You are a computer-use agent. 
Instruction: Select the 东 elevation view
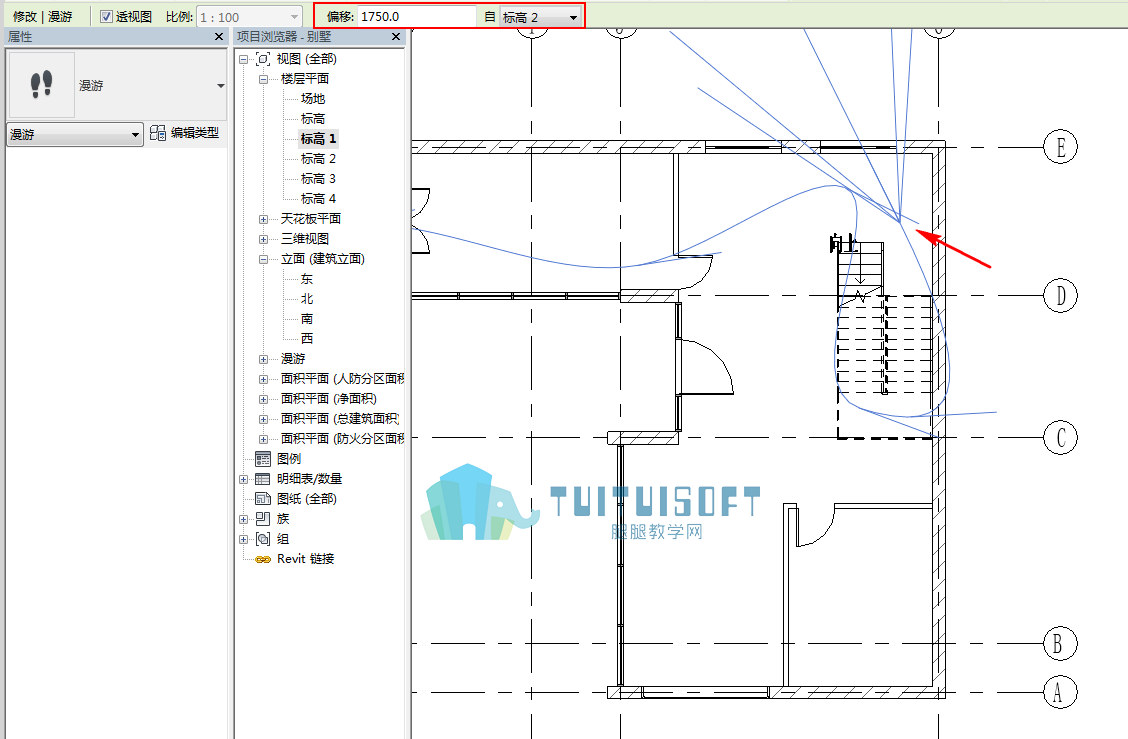point(307,279)
